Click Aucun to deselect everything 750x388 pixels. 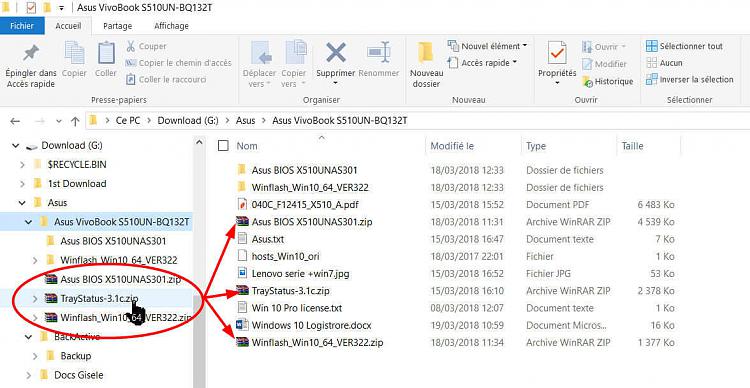(664, 63)
